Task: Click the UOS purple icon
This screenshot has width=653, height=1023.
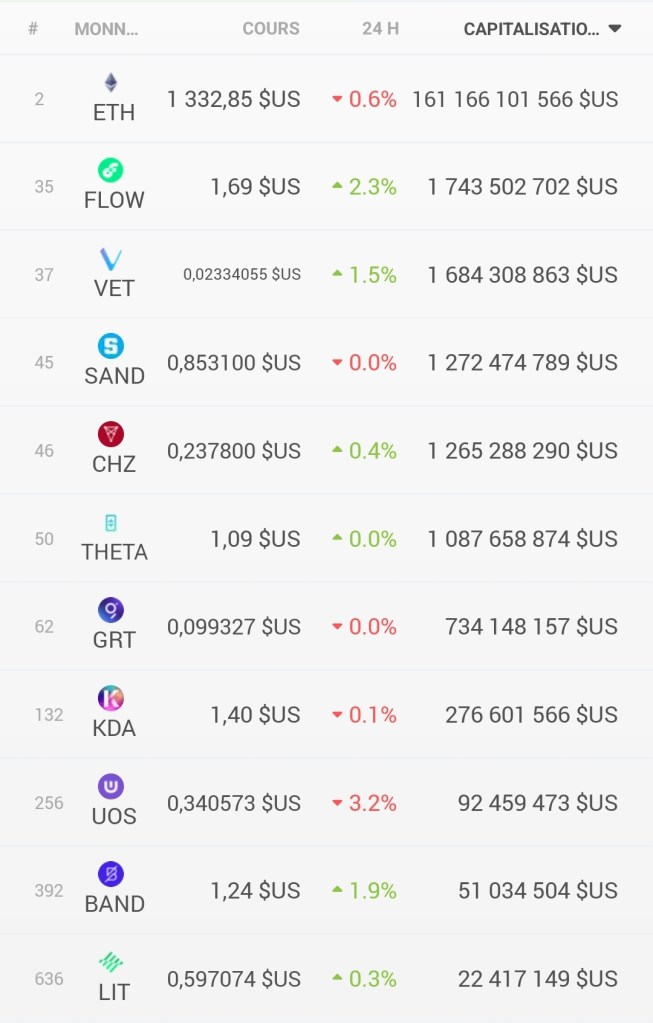Action: click(111, 786)
